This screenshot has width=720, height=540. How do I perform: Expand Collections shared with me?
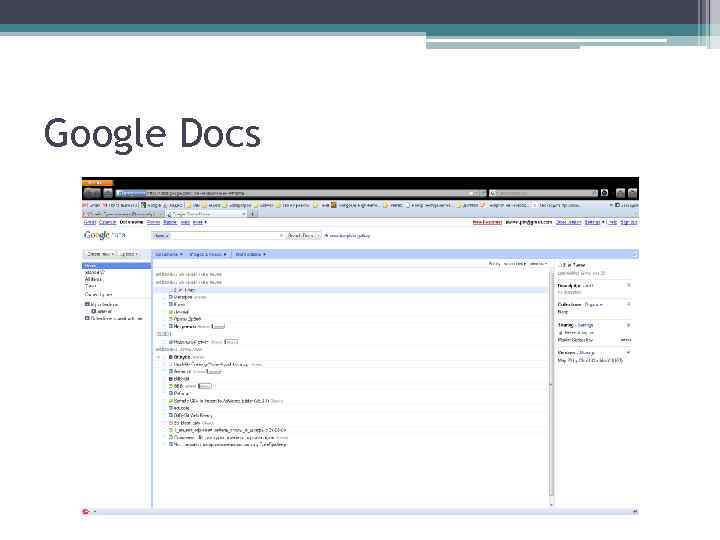[87, 318]
